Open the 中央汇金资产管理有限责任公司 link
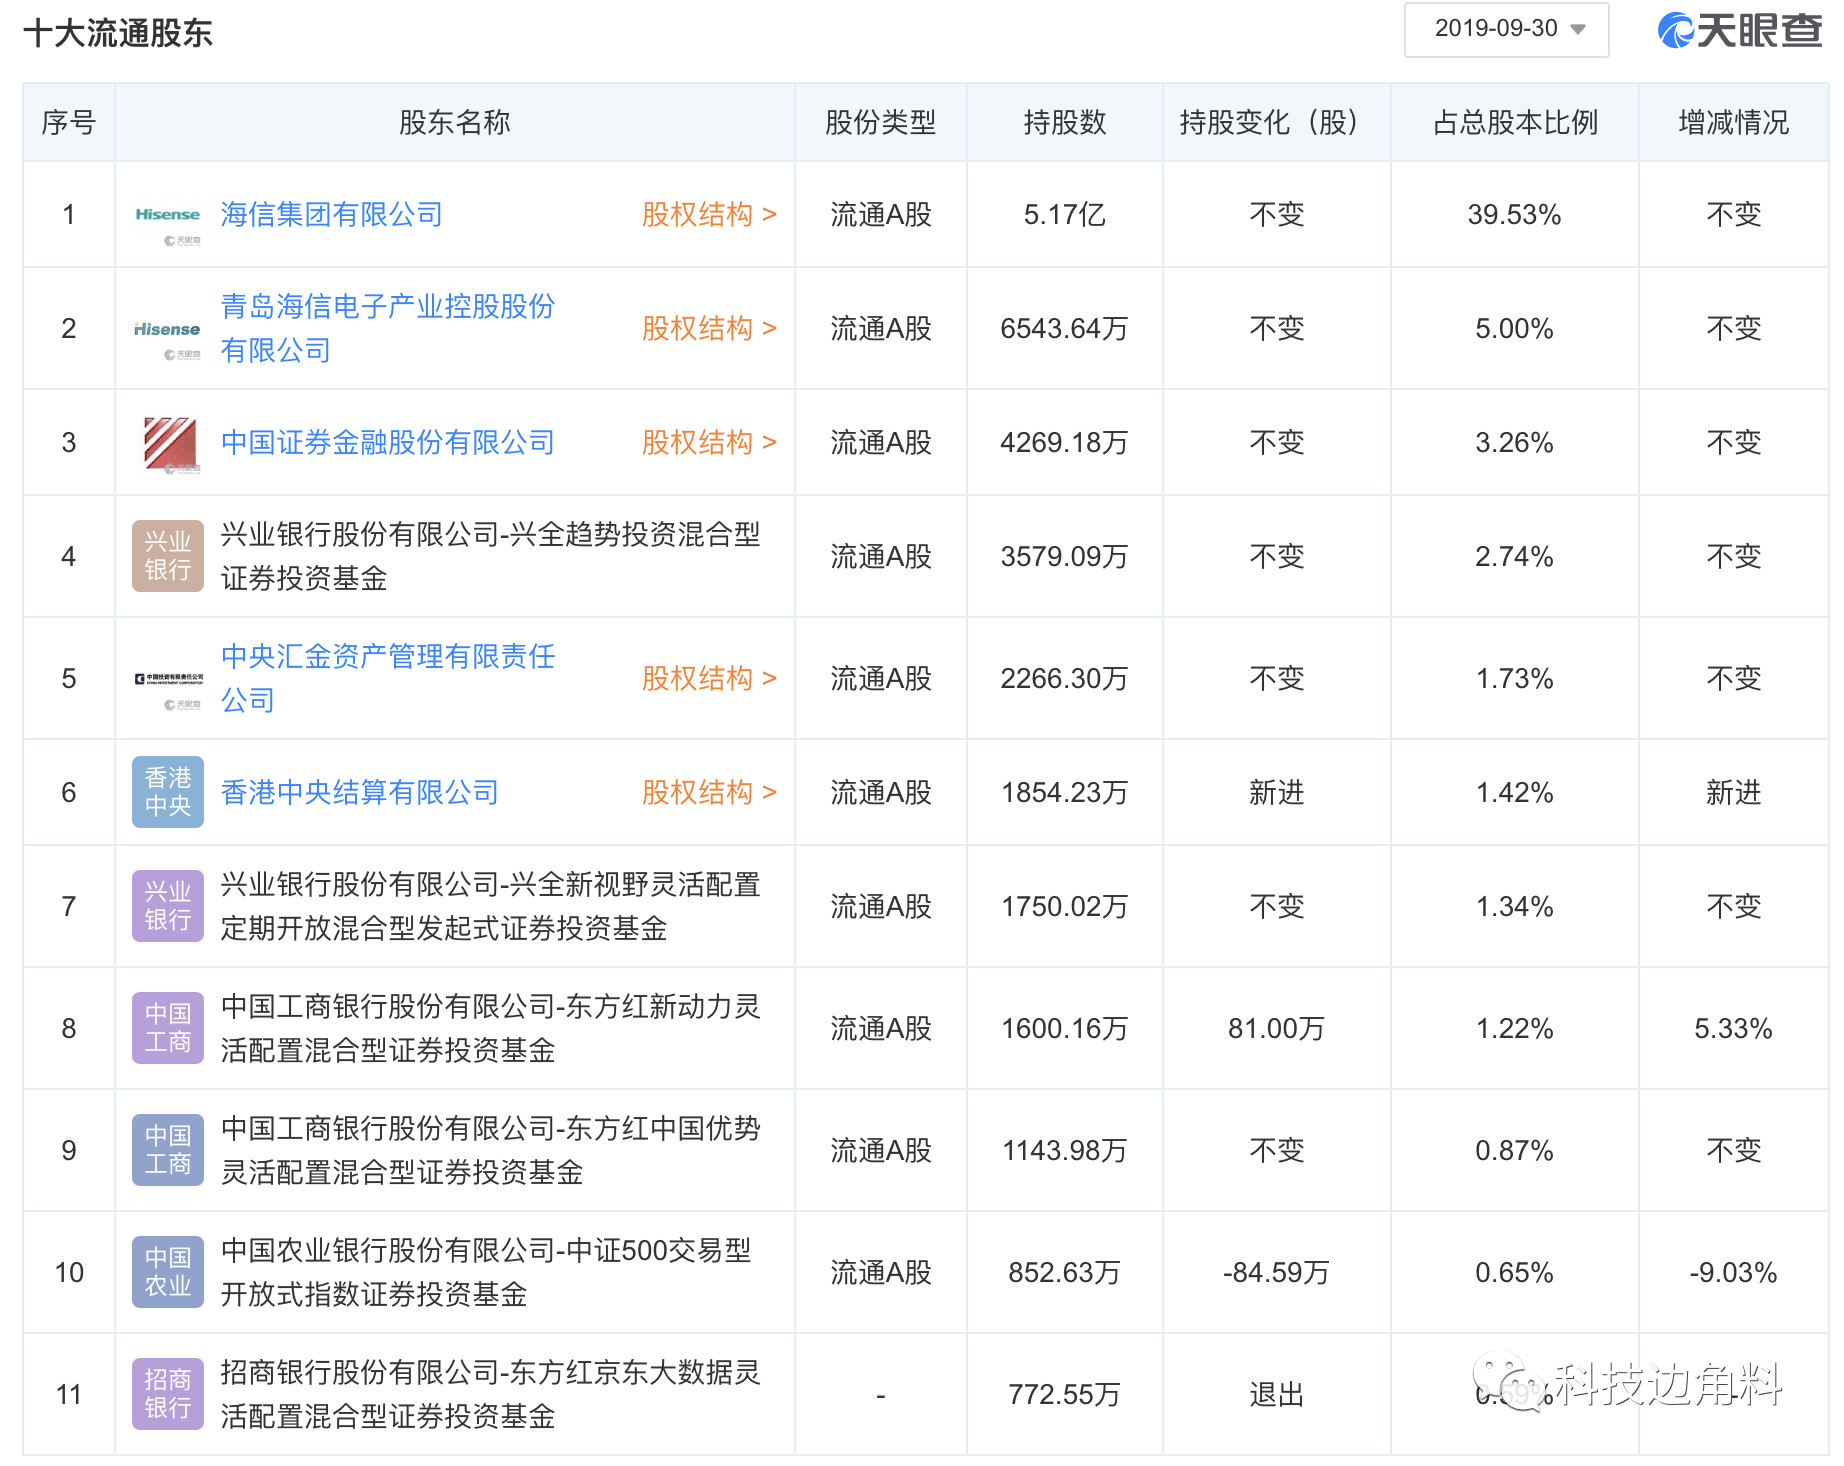This screenshot has height=1466, width=1844. point(388,678)
